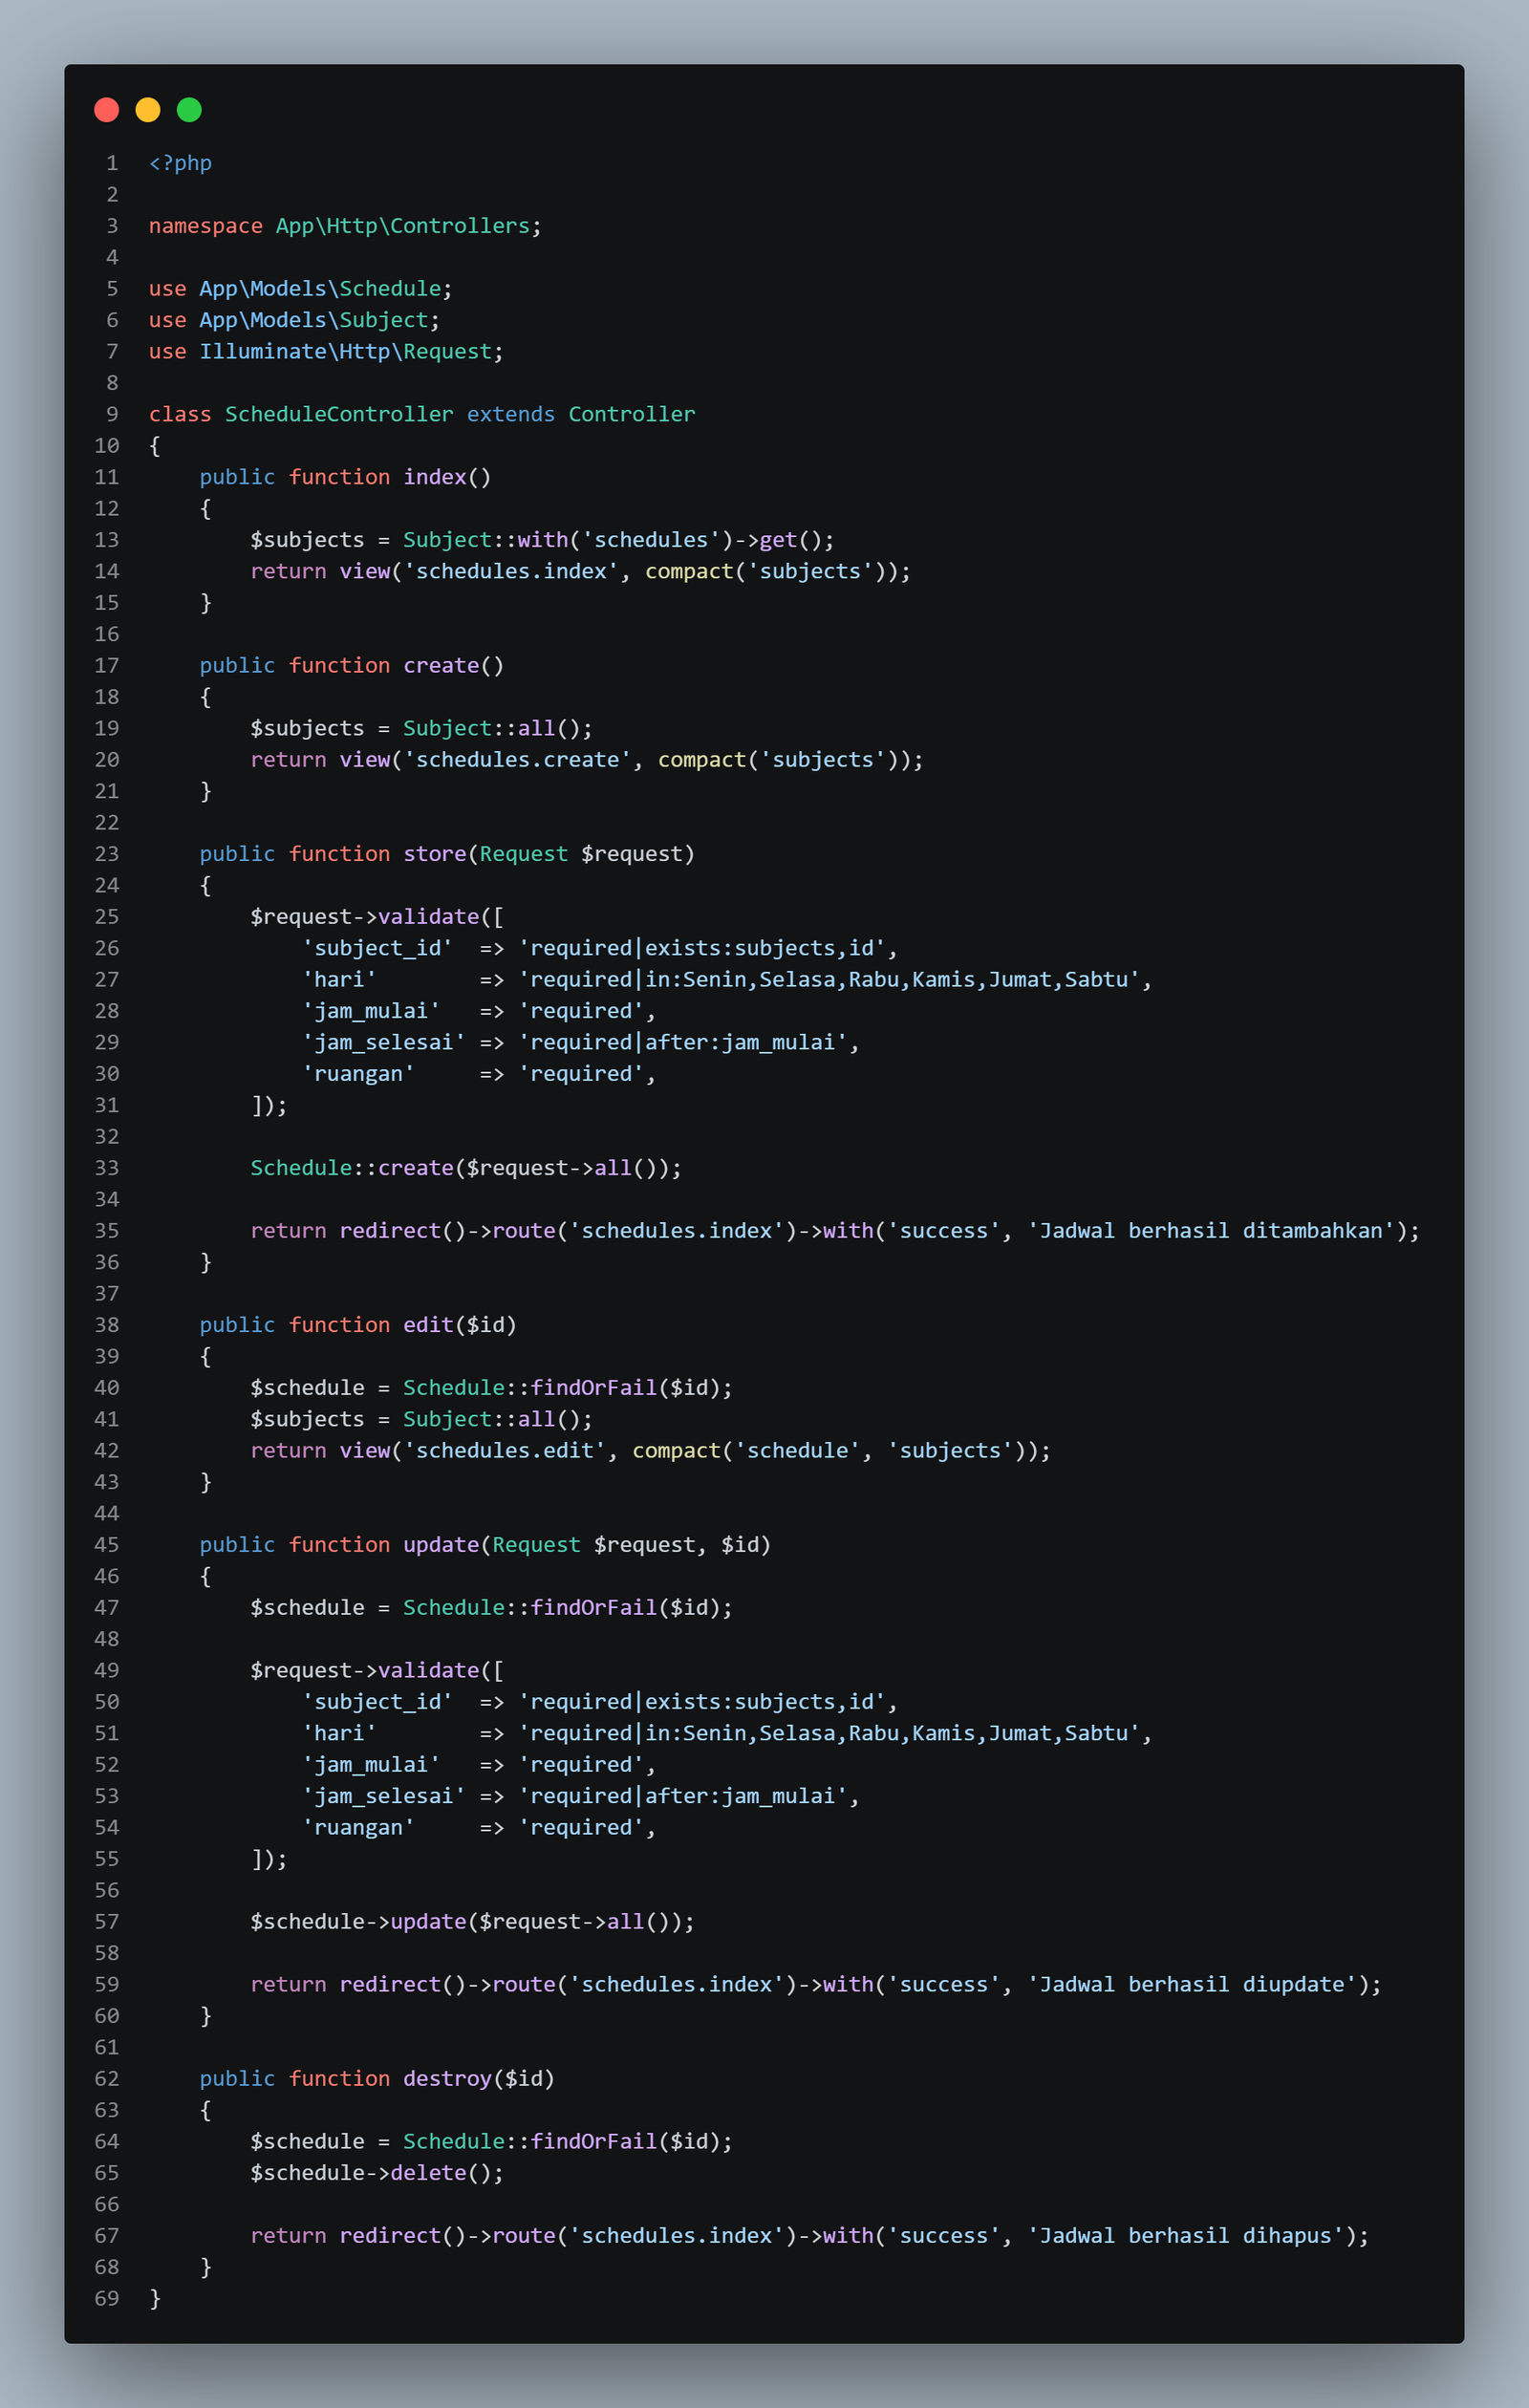
Task: Click 'subject_id' key on line 26
Action: pyautogui.click(x=377, y=948)
